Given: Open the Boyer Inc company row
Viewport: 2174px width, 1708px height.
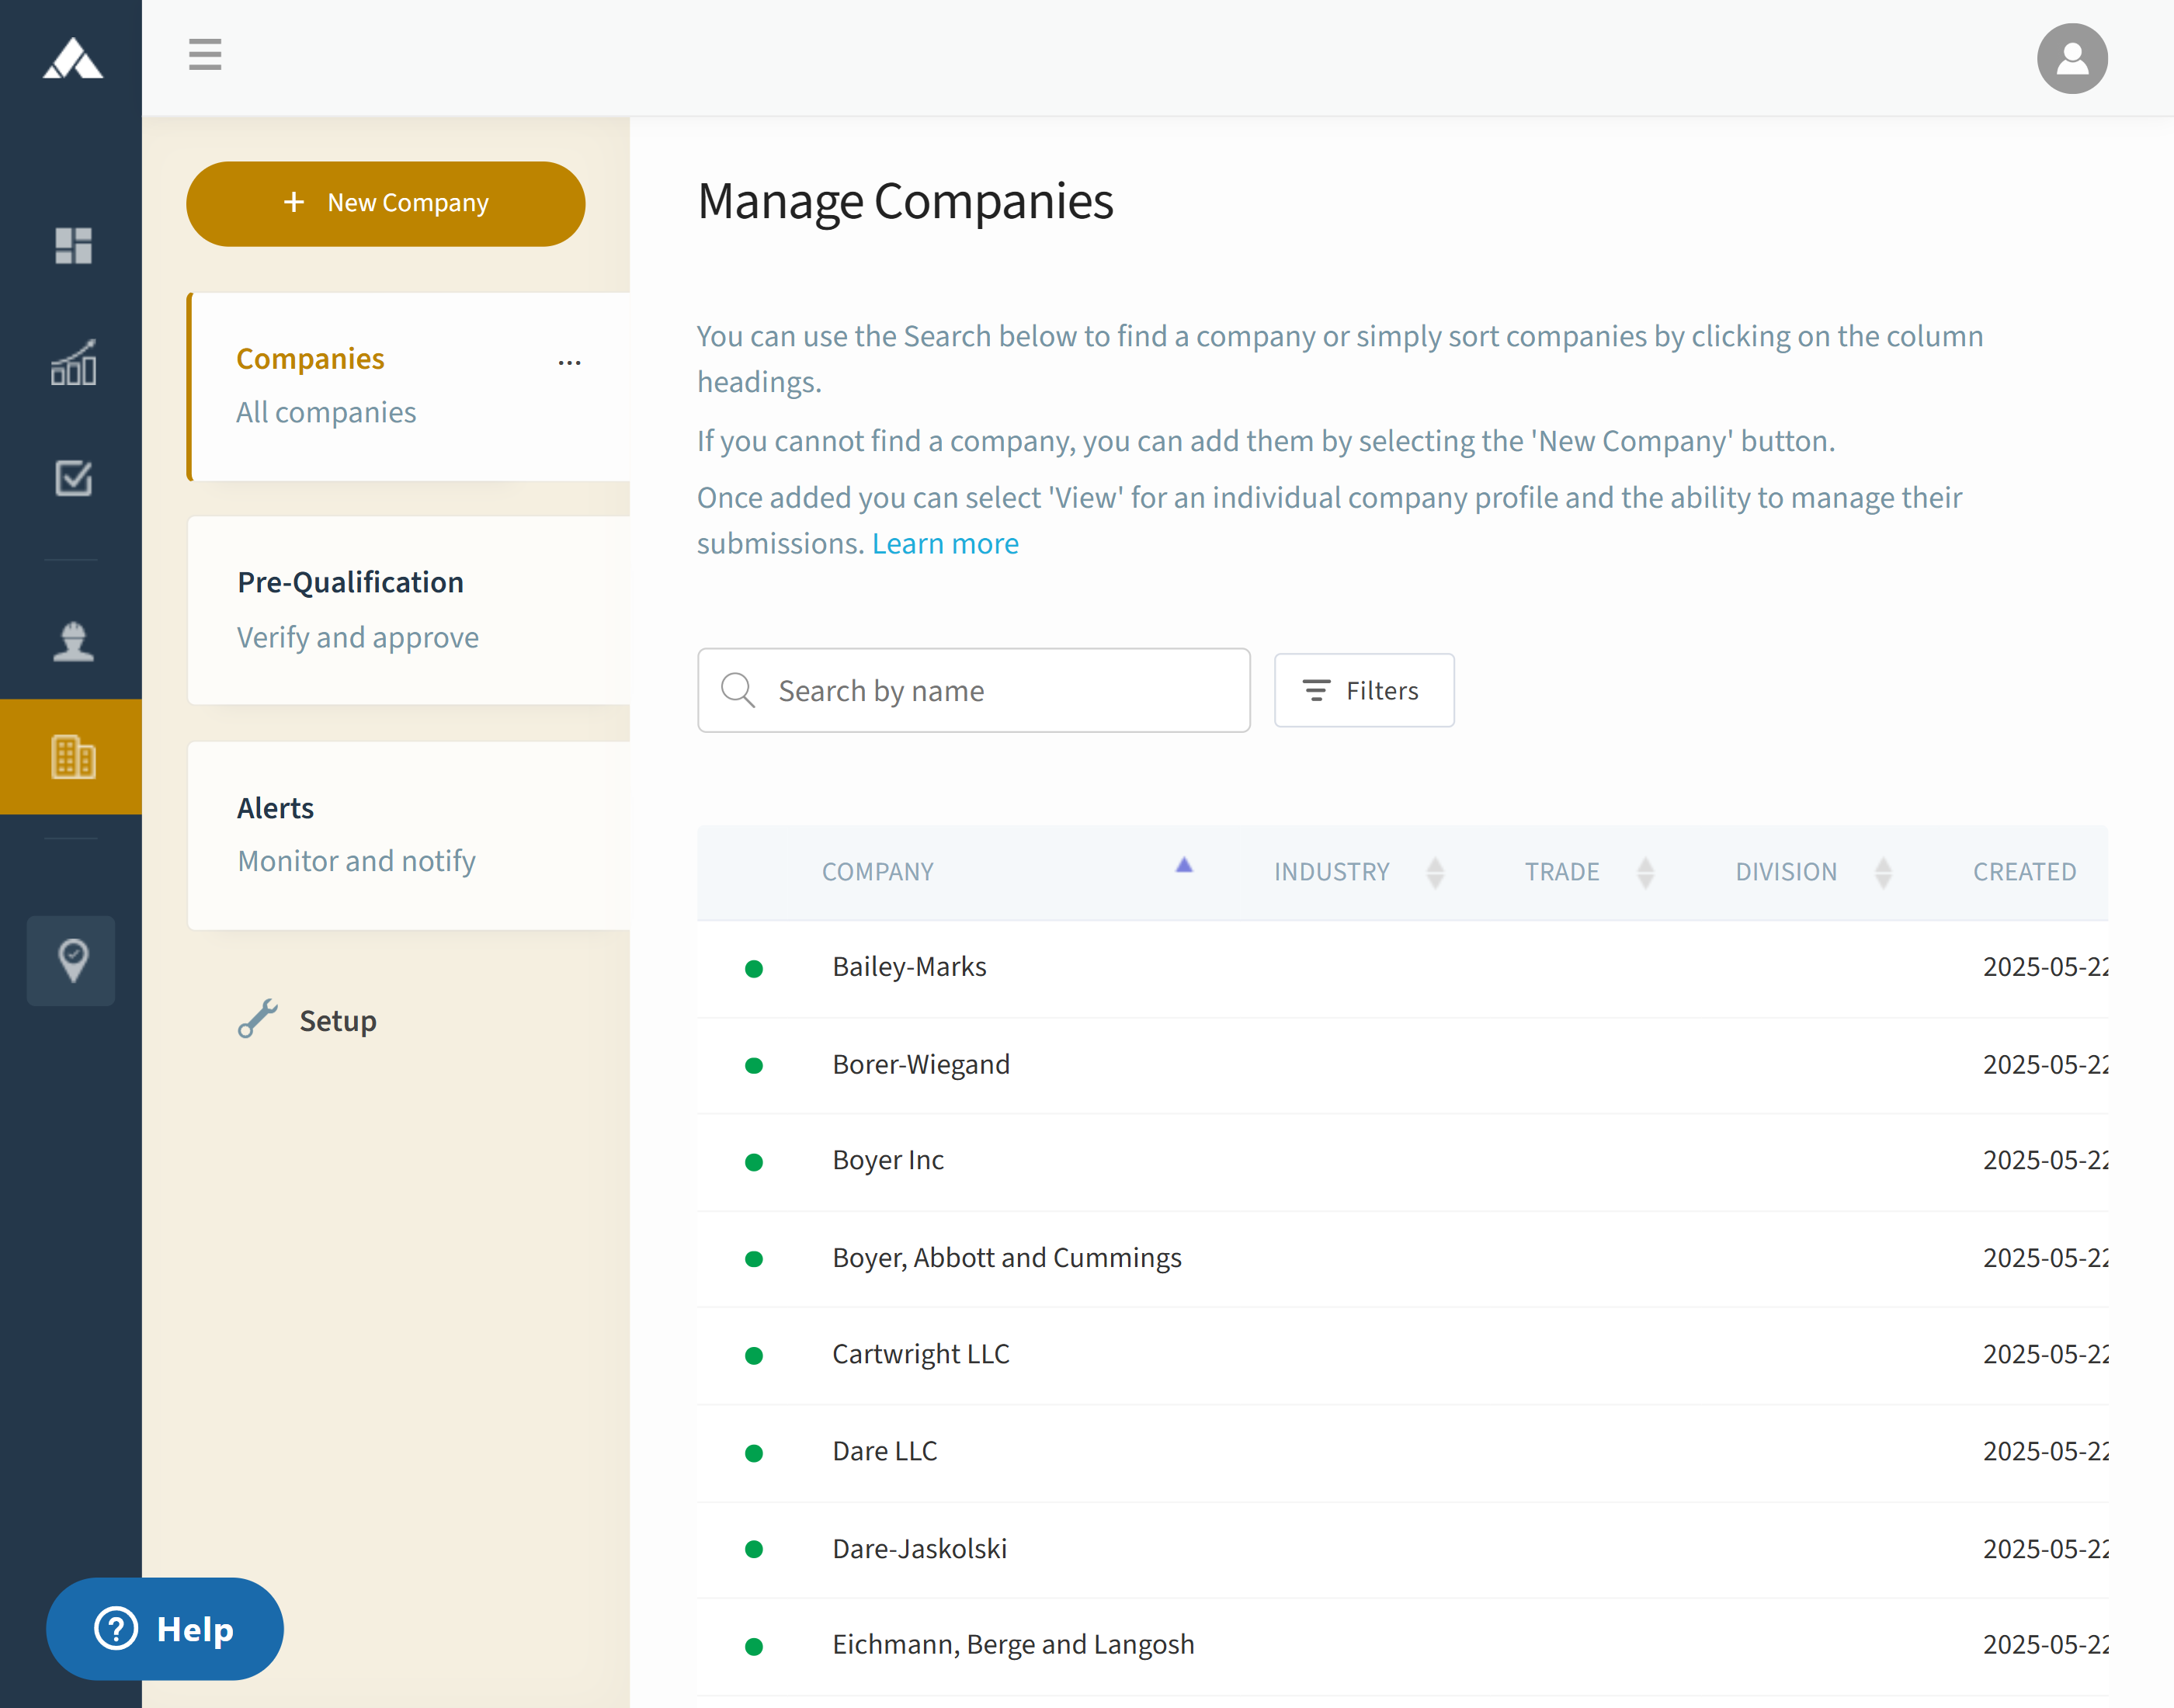Looking at the screenshot, I should tap(1402, 1162).
